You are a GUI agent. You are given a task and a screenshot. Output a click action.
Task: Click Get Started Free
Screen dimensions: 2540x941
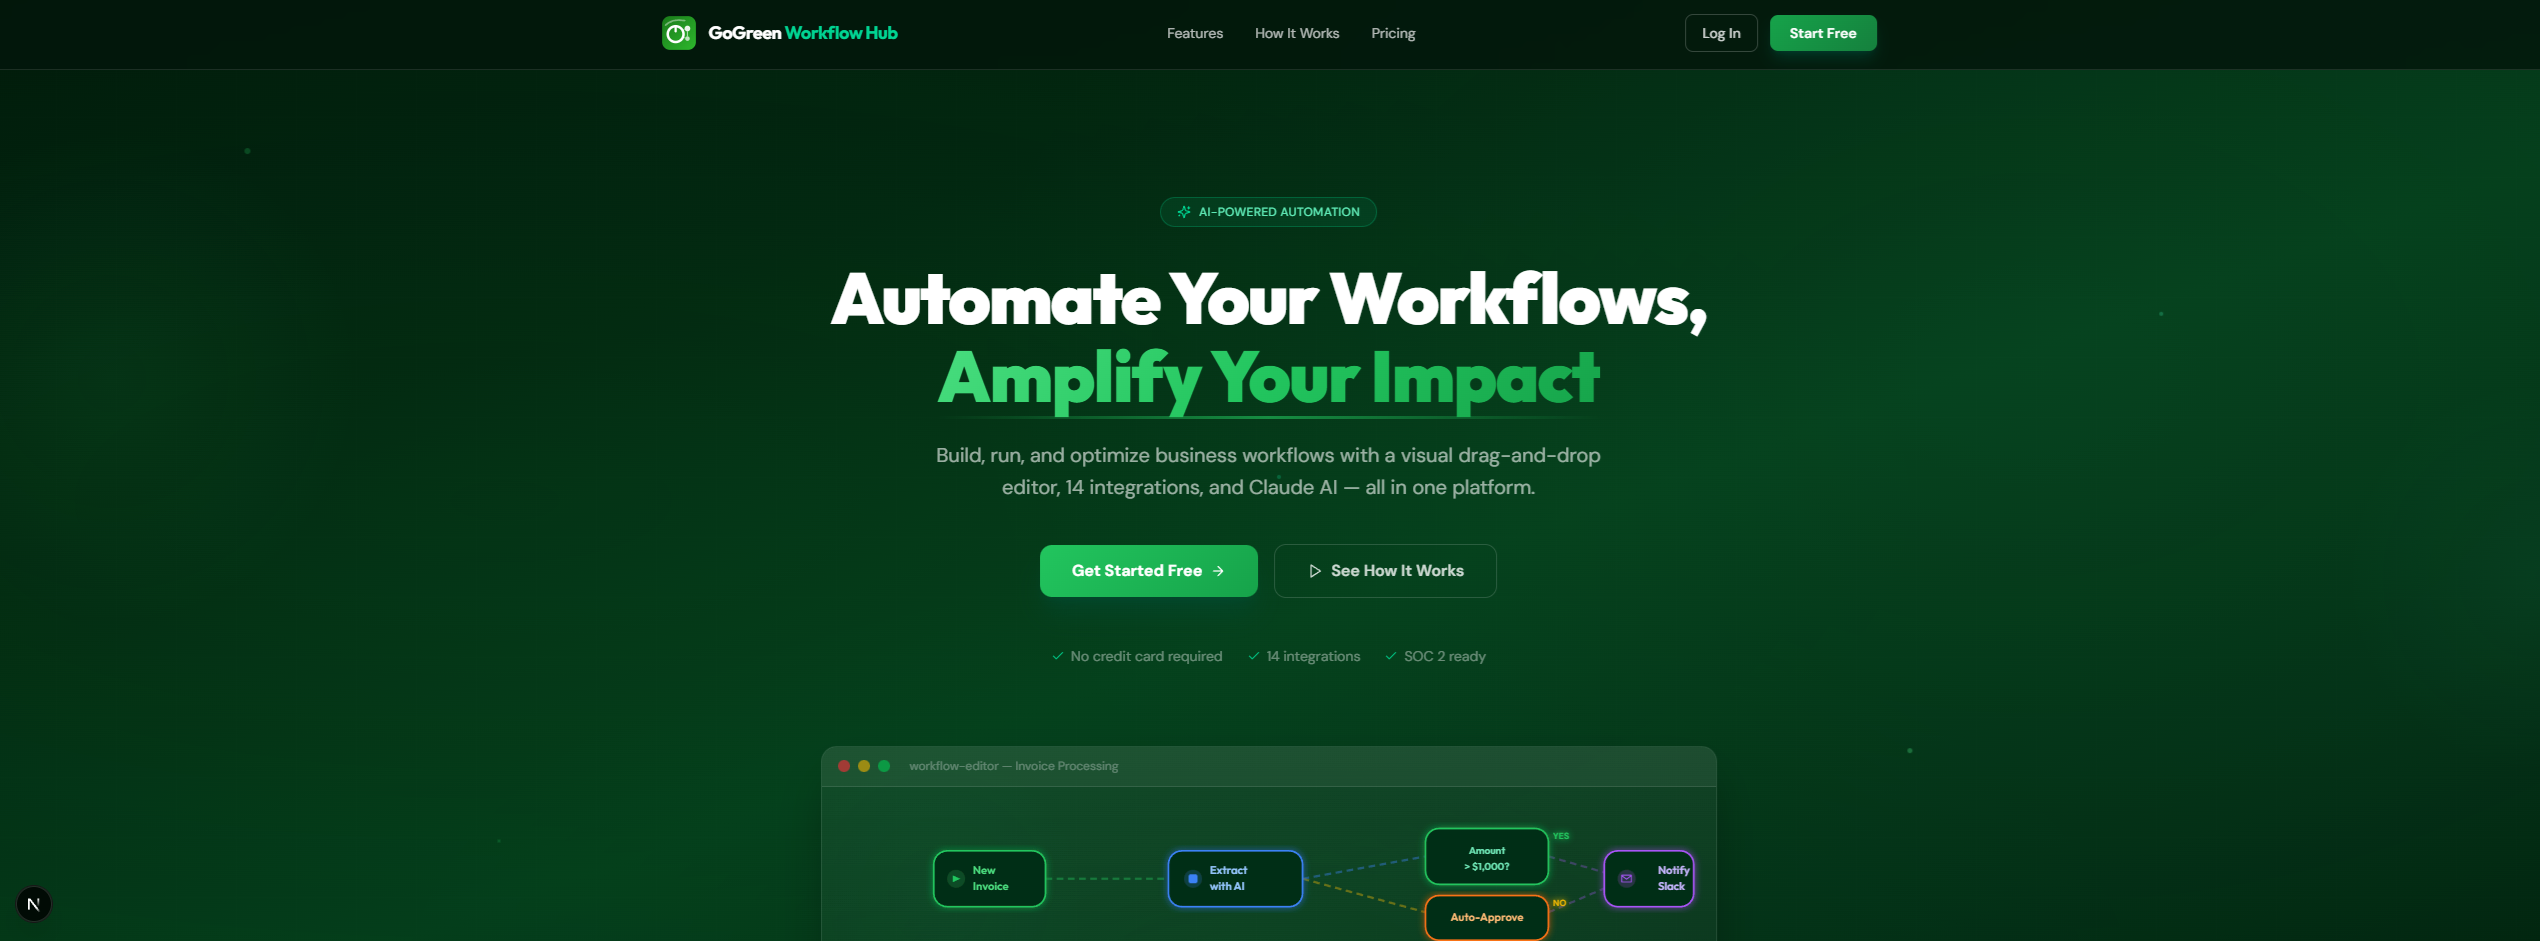click(1148, 570)
